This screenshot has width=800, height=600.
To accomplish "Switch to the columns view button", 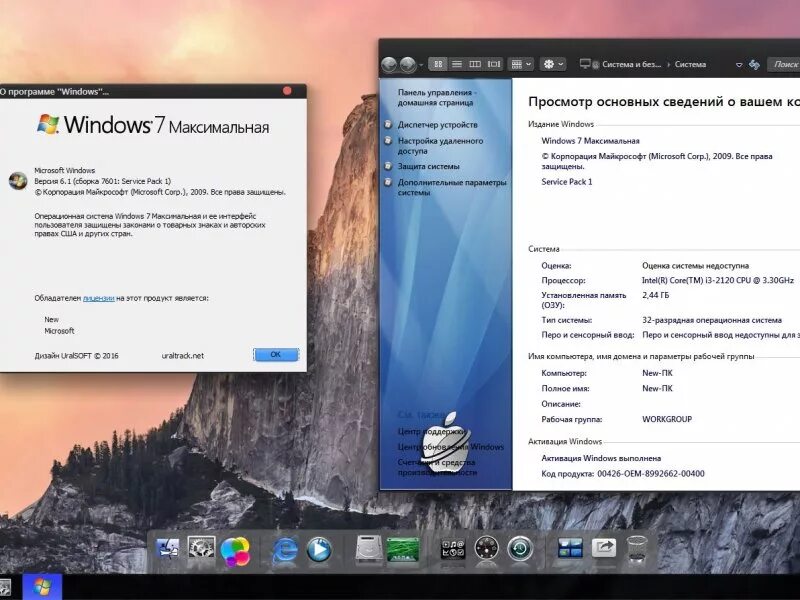I will [475, 64].
